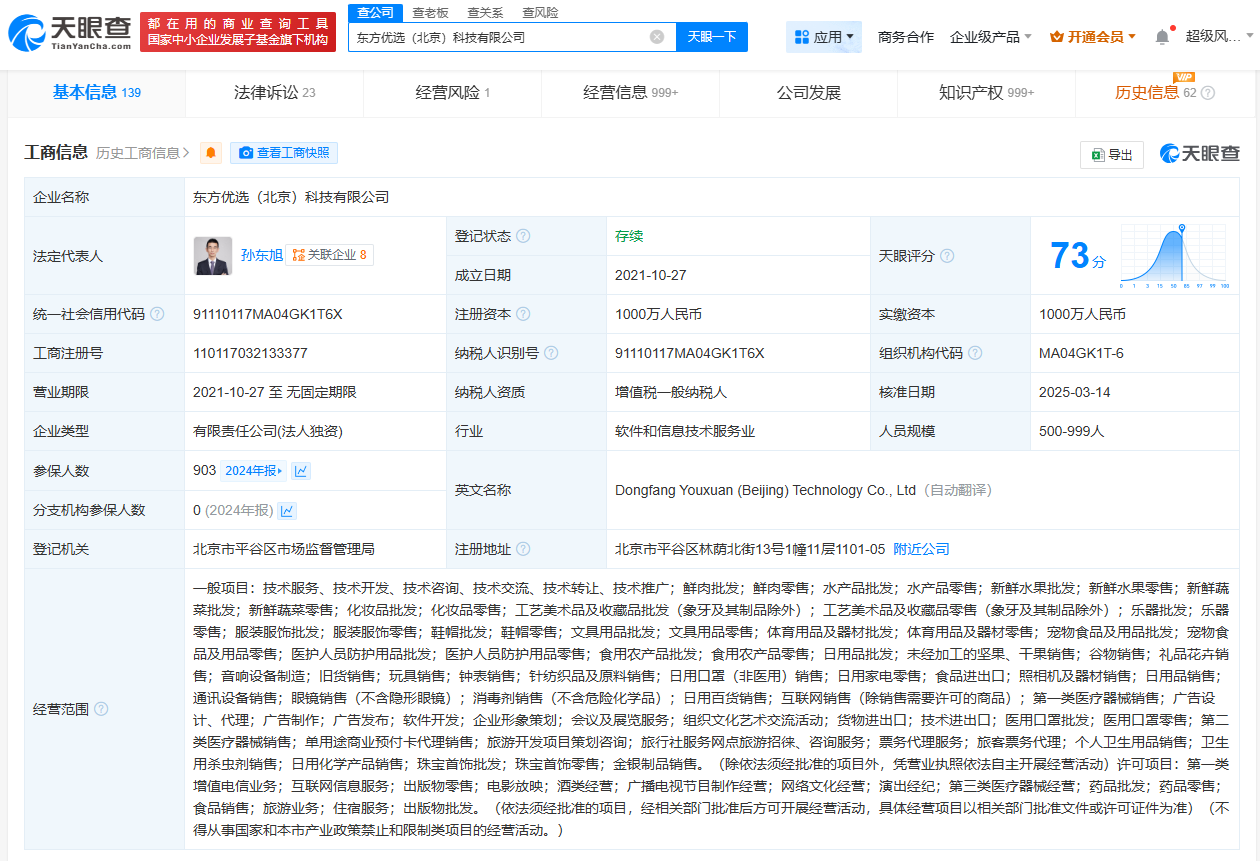Click the help icon next to 经营范围
This screenshot has width=1260, height=861.
(x=101, y=709)
